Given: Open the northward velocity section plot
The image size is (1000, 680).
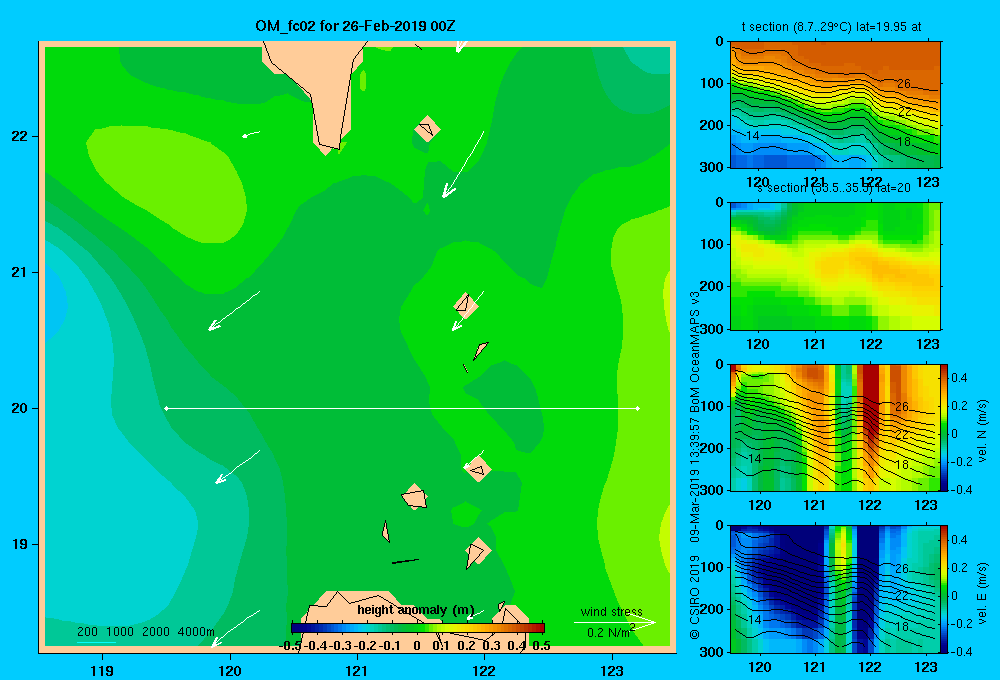Looking at the screenshot, I should 835,427.
